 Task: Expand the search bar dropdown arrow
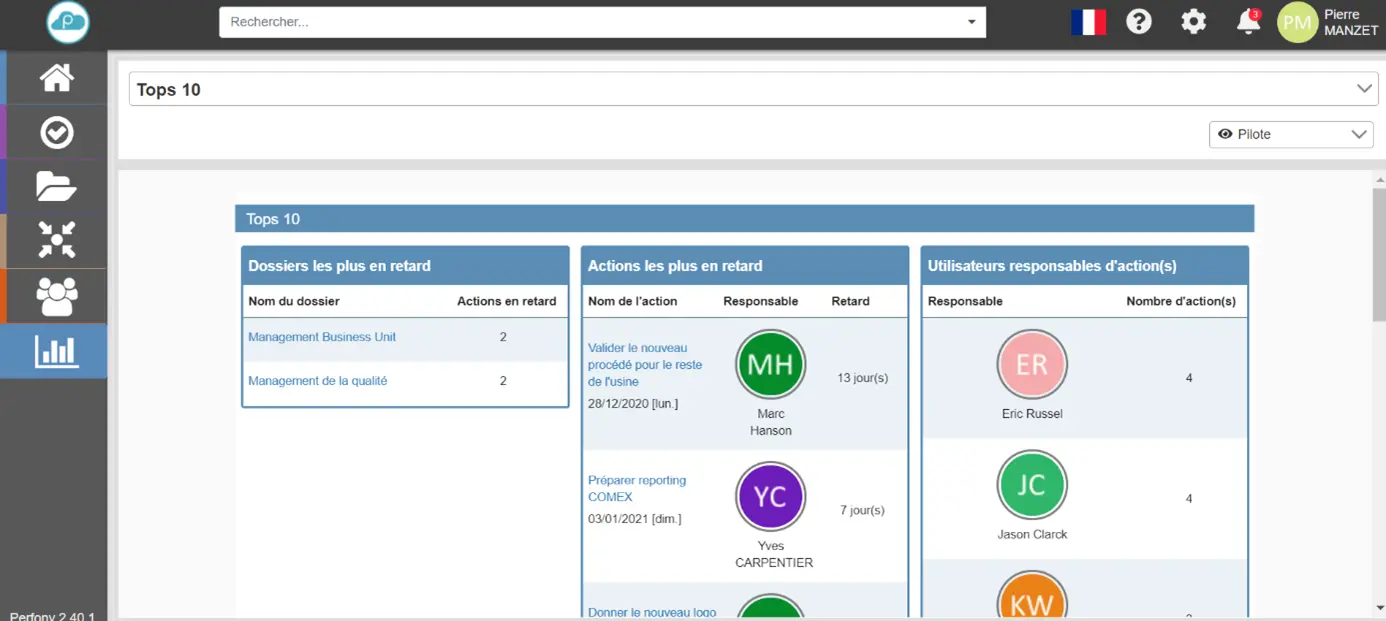[x=971, y=22]
